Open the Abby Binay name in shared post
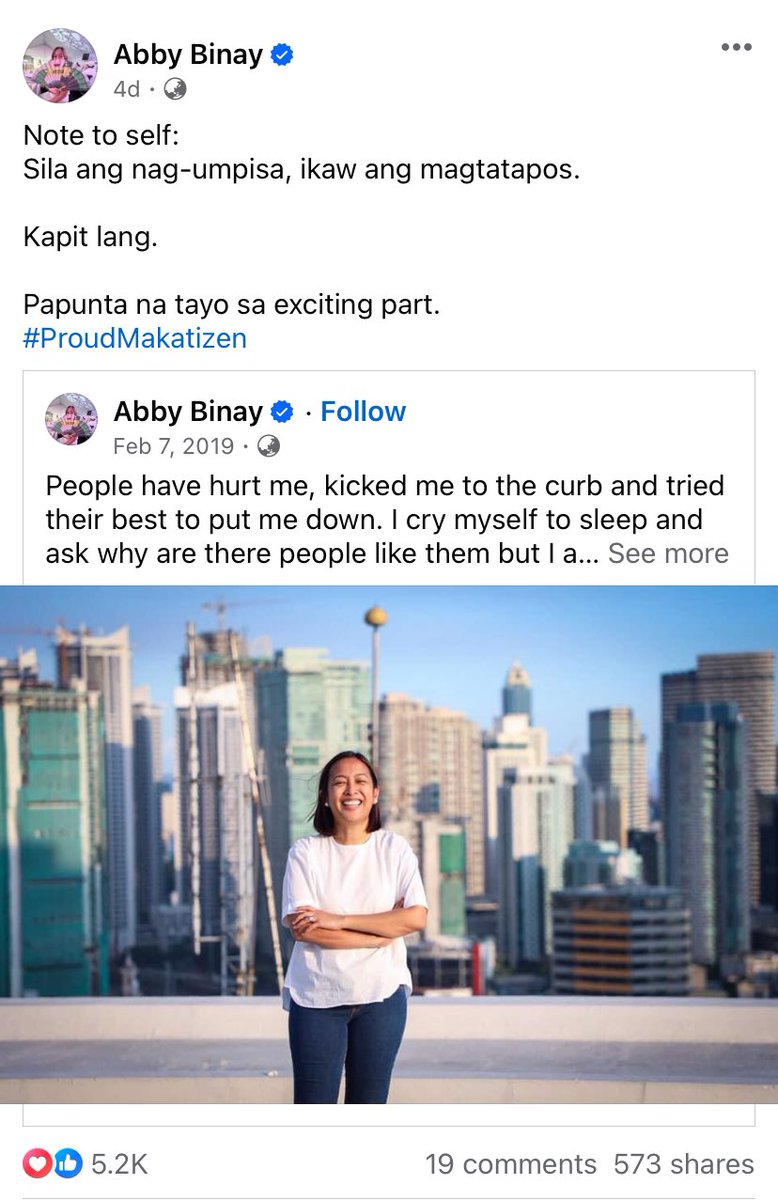The width and height of the screenshot is (778, 1200). 188,411
